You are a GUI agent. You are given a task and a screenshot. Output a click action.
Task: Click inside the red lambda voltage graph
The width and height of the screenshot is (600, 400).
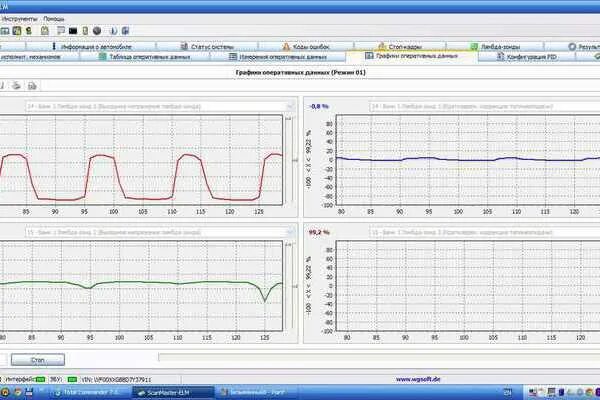point(141,160)
